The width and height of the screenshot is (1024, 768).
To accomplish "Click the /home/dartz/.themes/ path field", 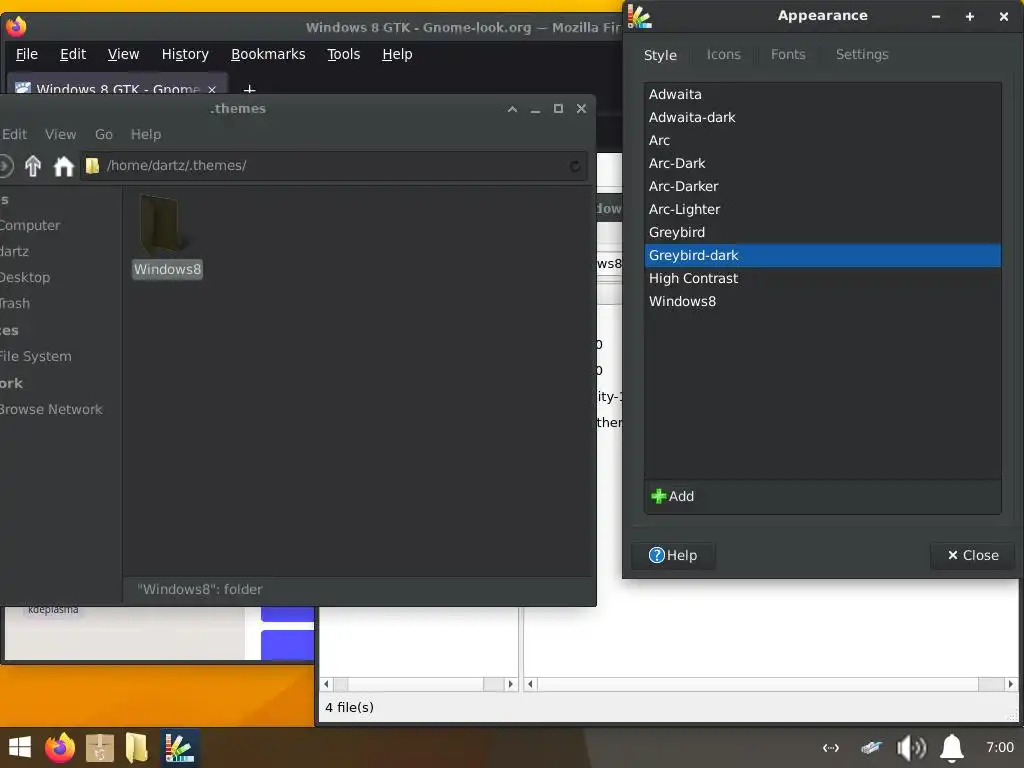I will (334, 166).
